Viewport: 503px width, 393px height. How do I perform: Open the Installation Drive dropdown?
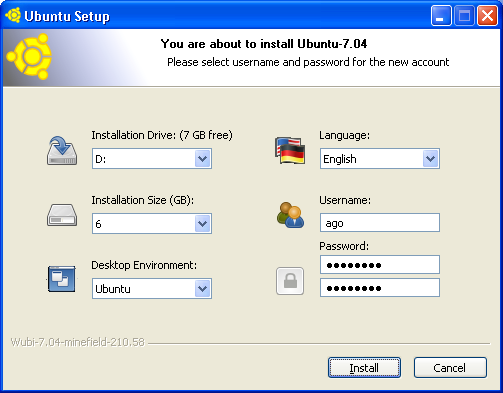(152, 159)
